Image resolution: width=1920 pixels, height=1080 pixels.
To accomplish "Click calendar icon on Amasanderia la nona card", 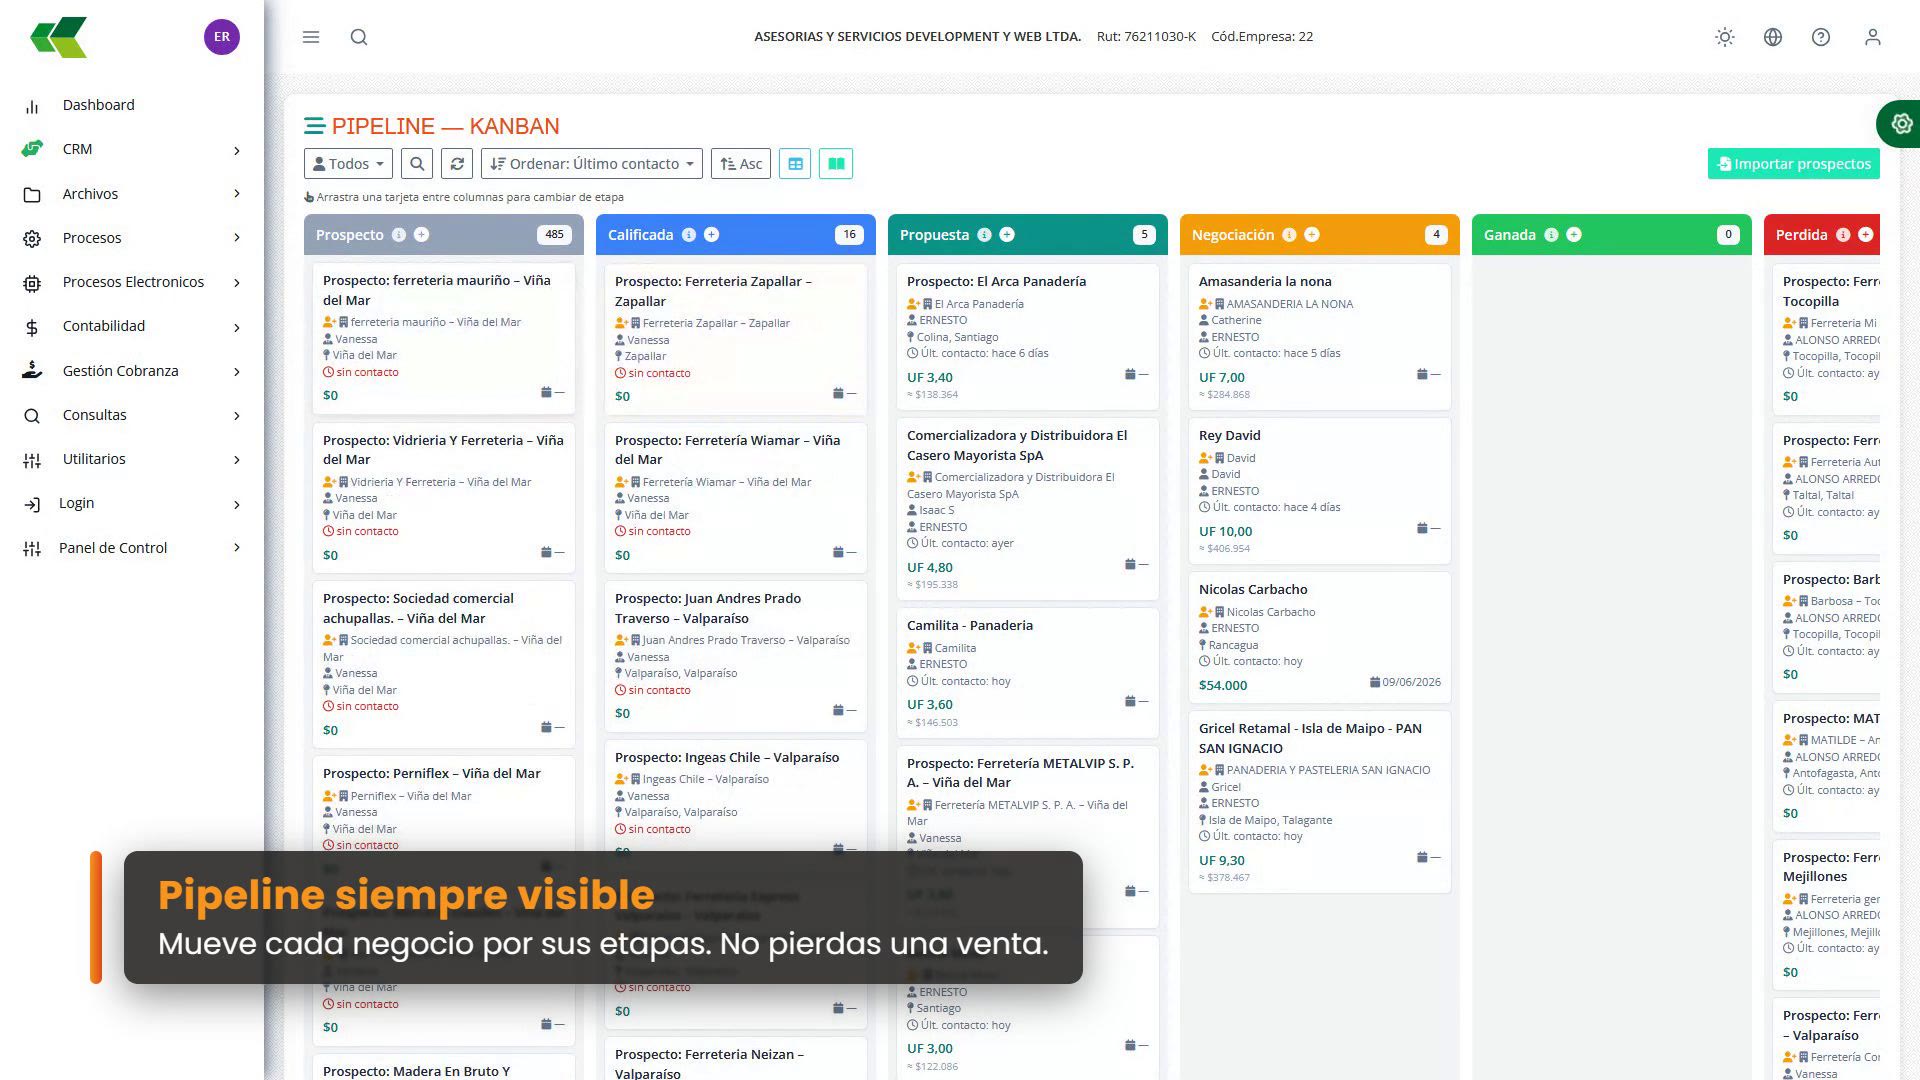I will [x=1422, y=374].
